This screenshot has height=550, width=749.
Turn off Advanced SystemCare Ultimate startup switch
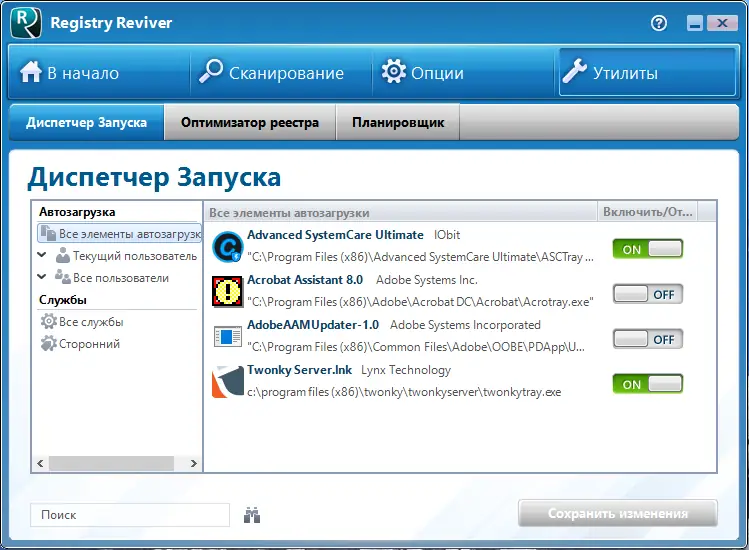click(x=648, y=249)
